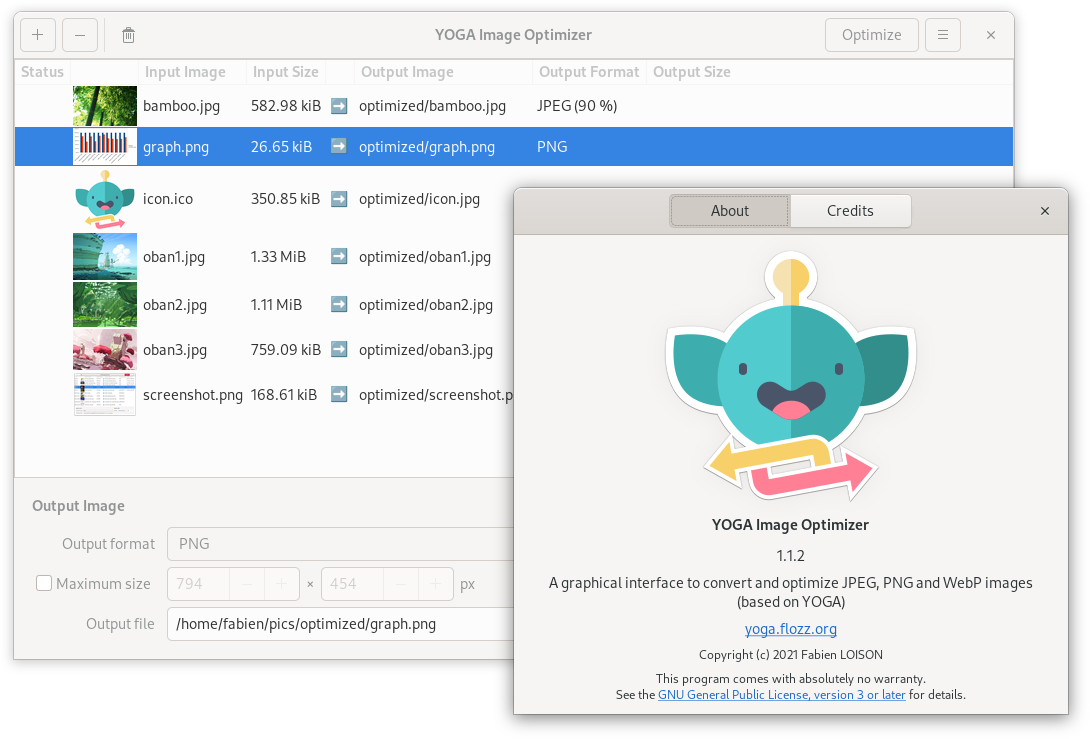Open the GNU General Public License link
The height and width of the screenshot is (739, 1090).
[781, 694]
